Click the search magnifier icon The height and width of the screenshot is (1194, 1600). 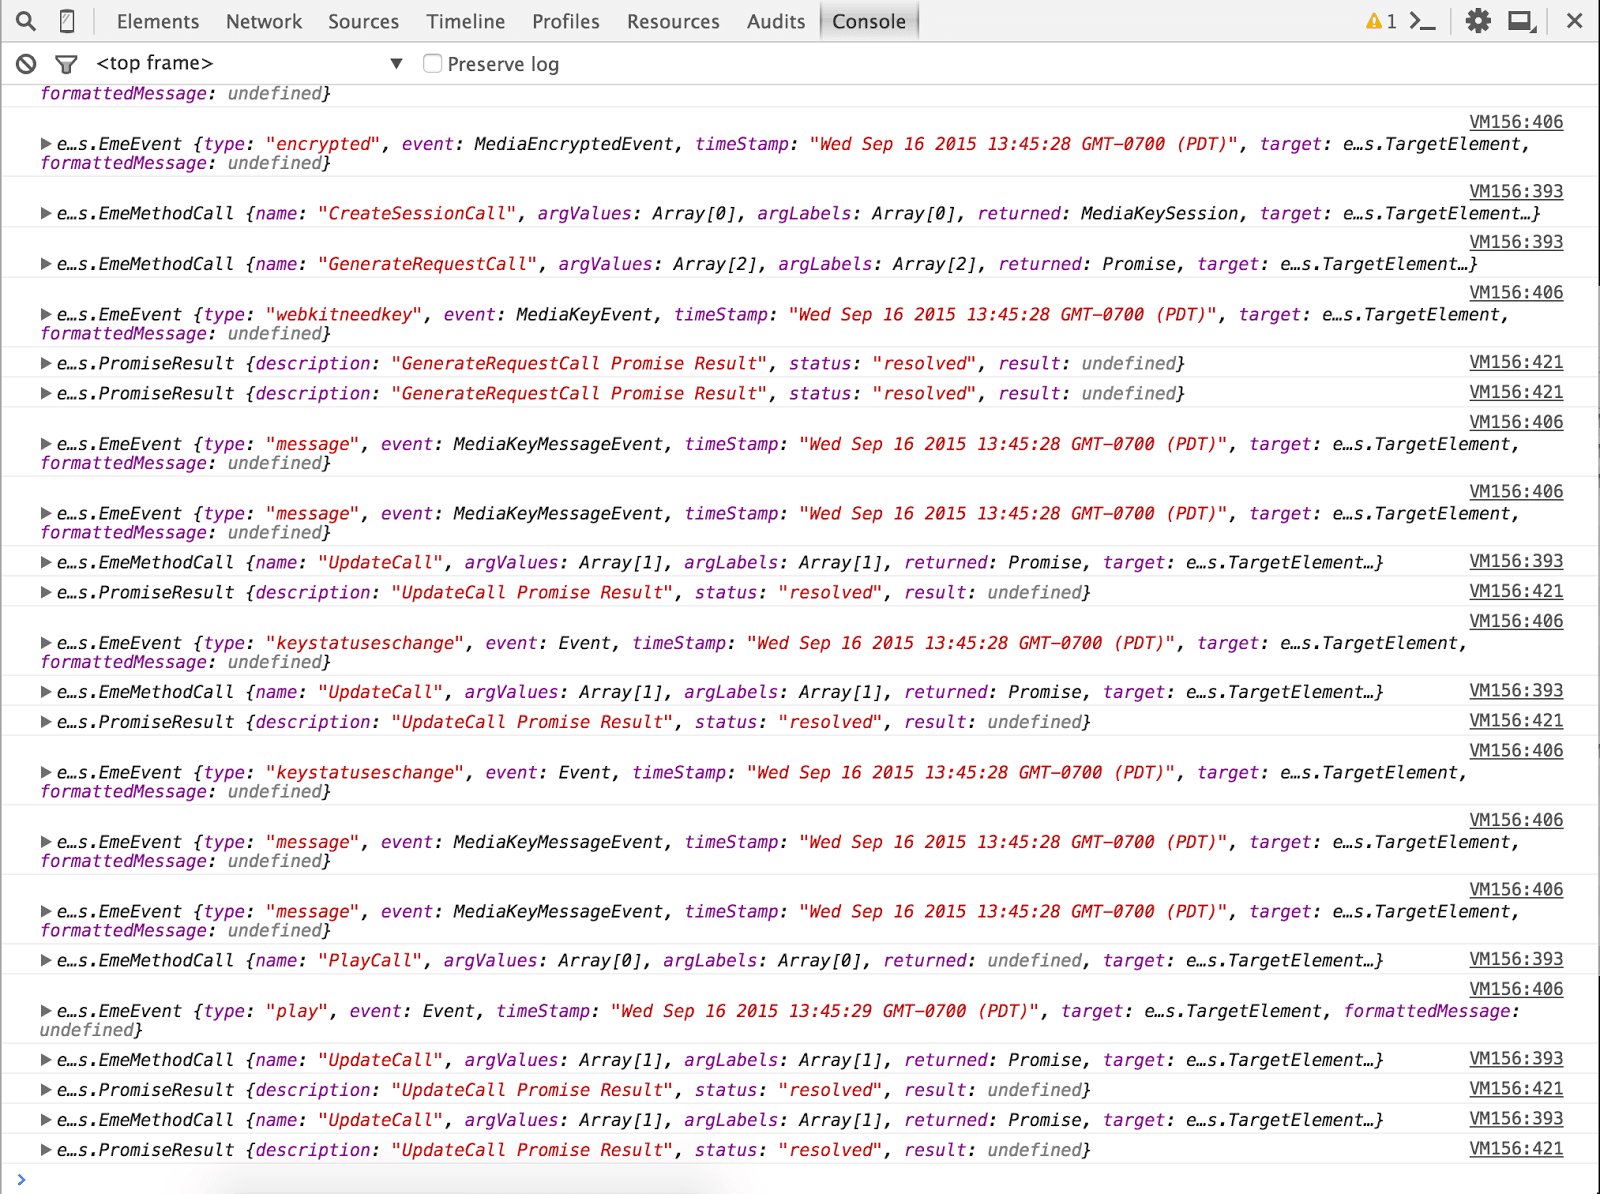click(25, 20)
